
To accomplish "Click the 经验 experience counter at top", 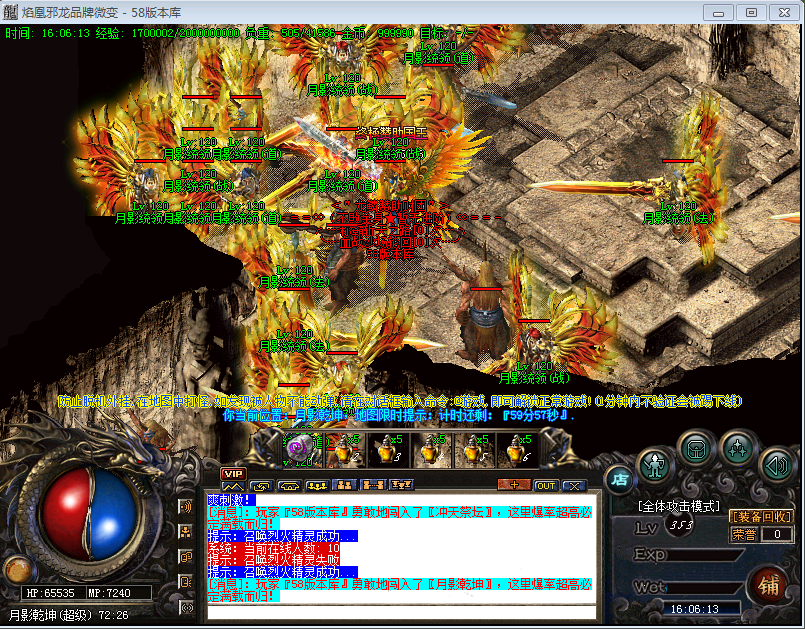I will point(167,33).
